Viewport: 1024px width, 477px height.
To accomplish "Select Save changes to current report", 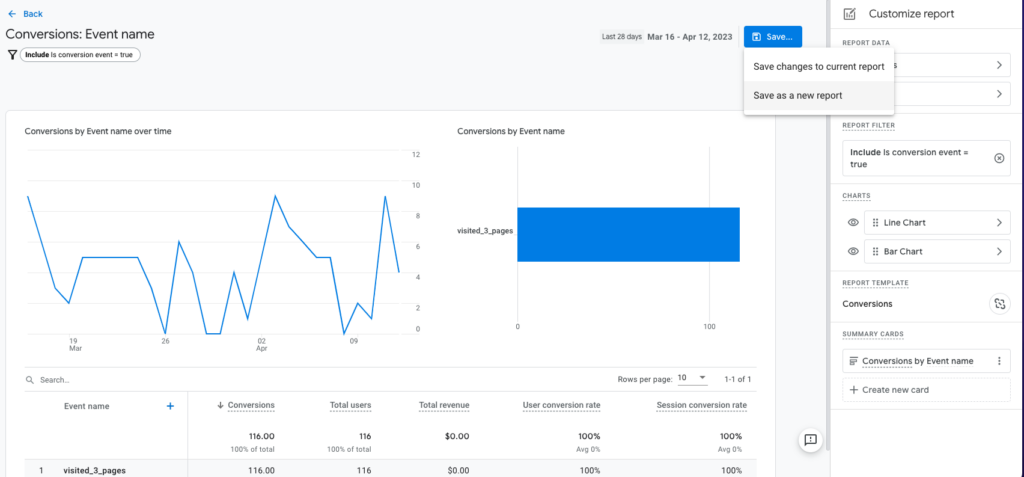I will coord(819,67).
